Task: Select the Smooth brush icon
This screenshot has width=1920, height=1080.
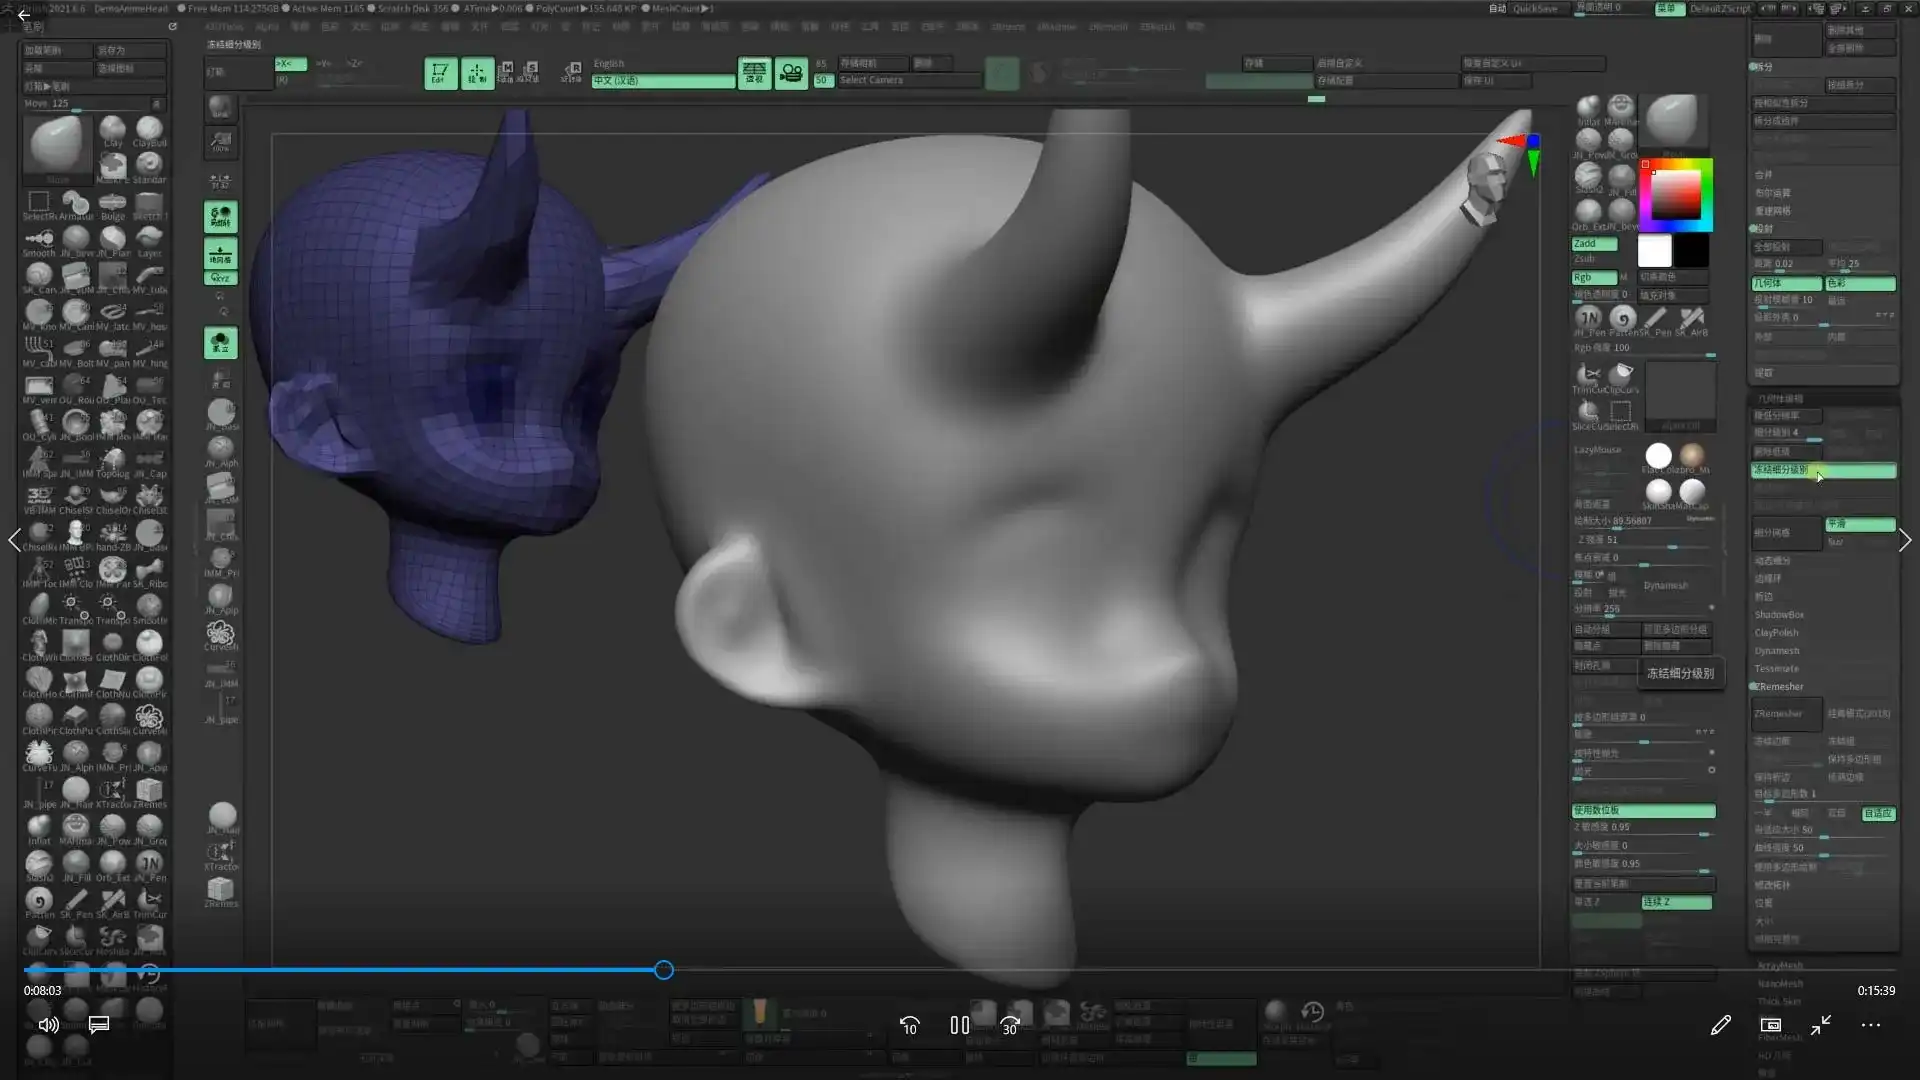Action: click(39, 239)
